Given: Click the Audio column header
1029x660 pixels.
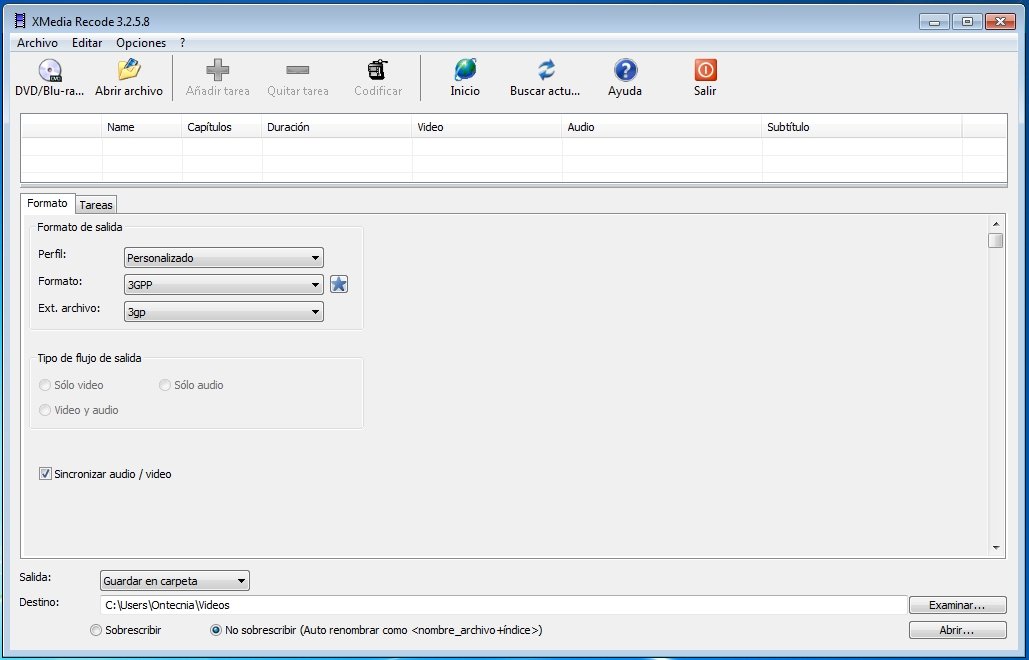Looking at the screenshot, I should click(x=662, y=127).
